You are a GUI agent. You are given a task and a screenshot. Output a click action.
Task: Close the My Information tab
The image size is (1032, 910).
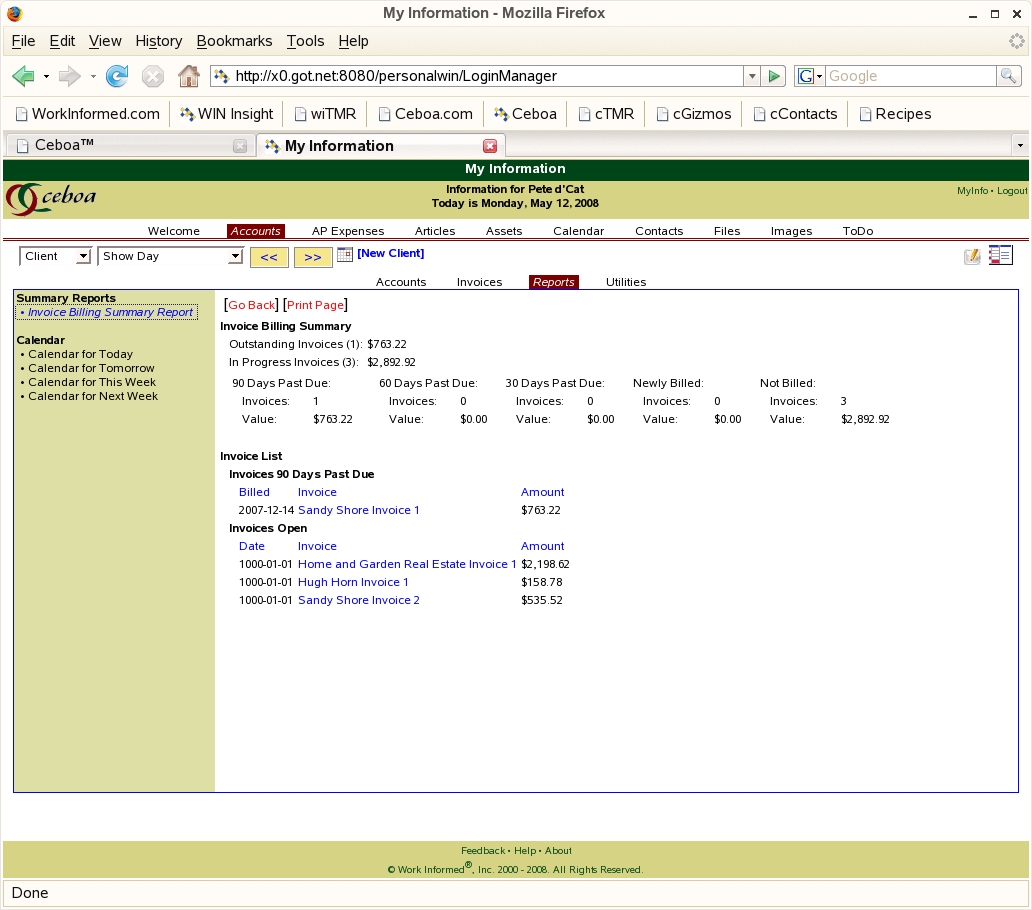[x=490, y=146]
